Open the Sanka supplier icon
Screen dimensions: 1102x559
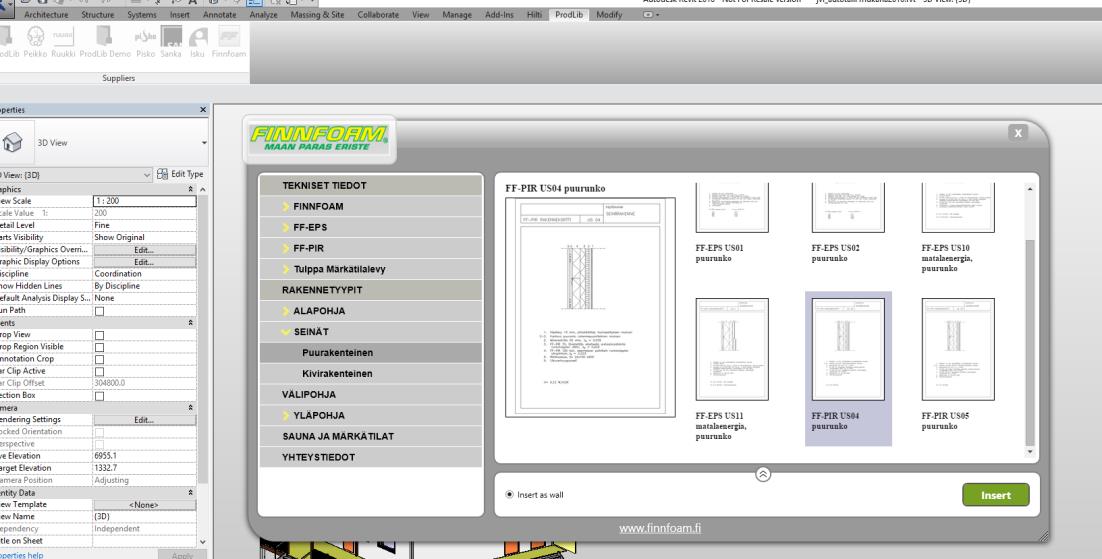[x=171, y=41]
